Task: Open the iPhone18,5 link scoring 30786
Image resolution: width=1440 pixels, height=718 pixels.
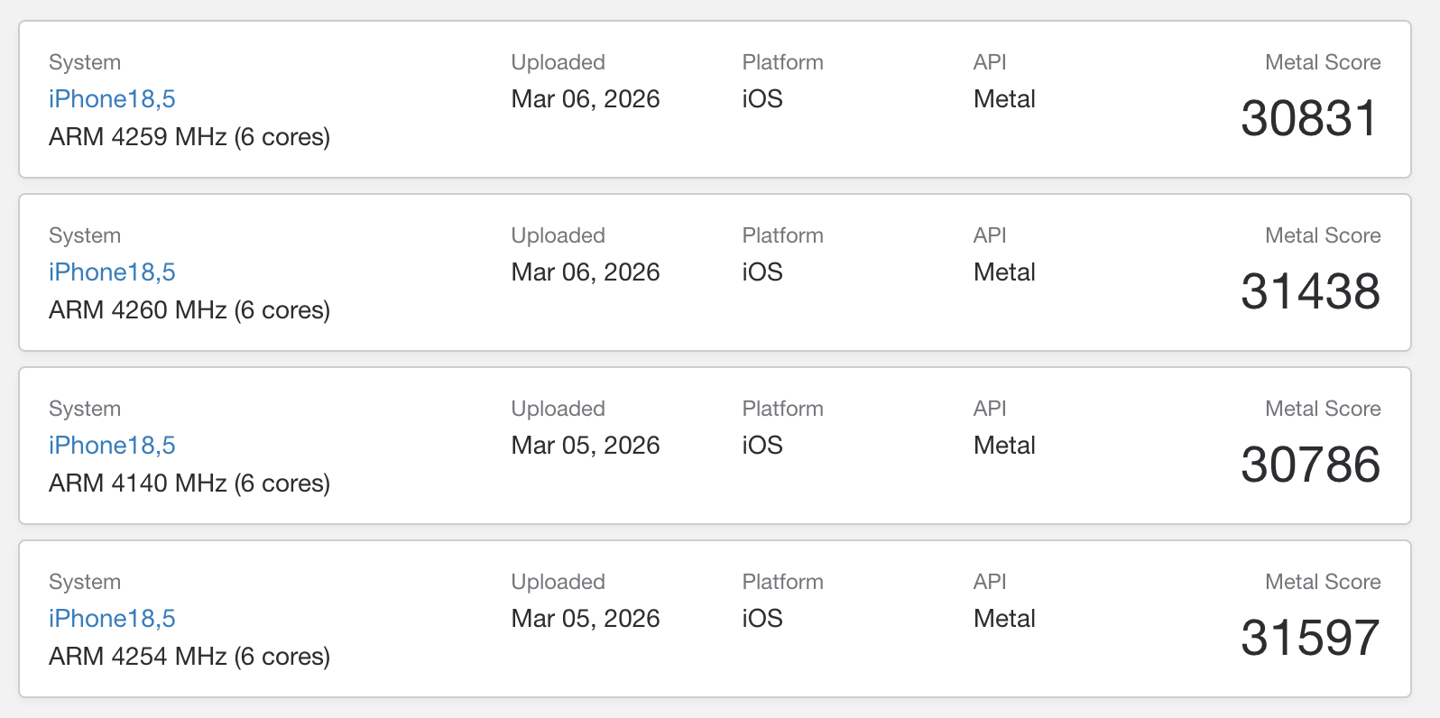Action: click(112, 445)
